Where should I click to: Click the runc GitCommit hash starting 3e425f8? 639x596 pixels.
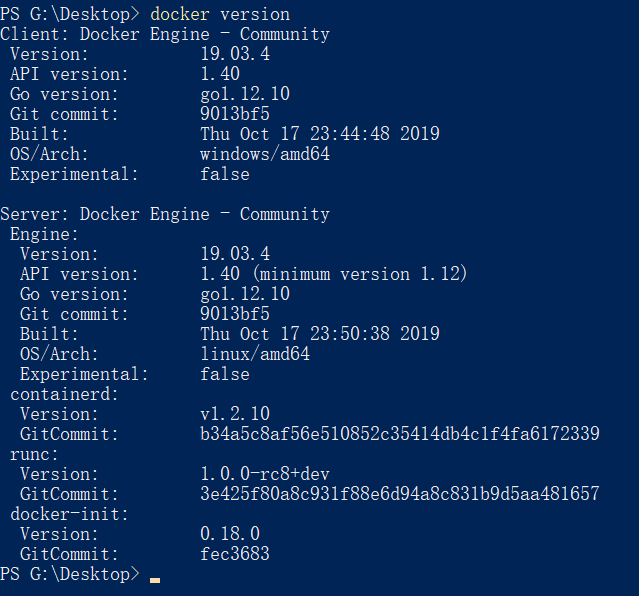pyautogui.click(x=400, y=494)
